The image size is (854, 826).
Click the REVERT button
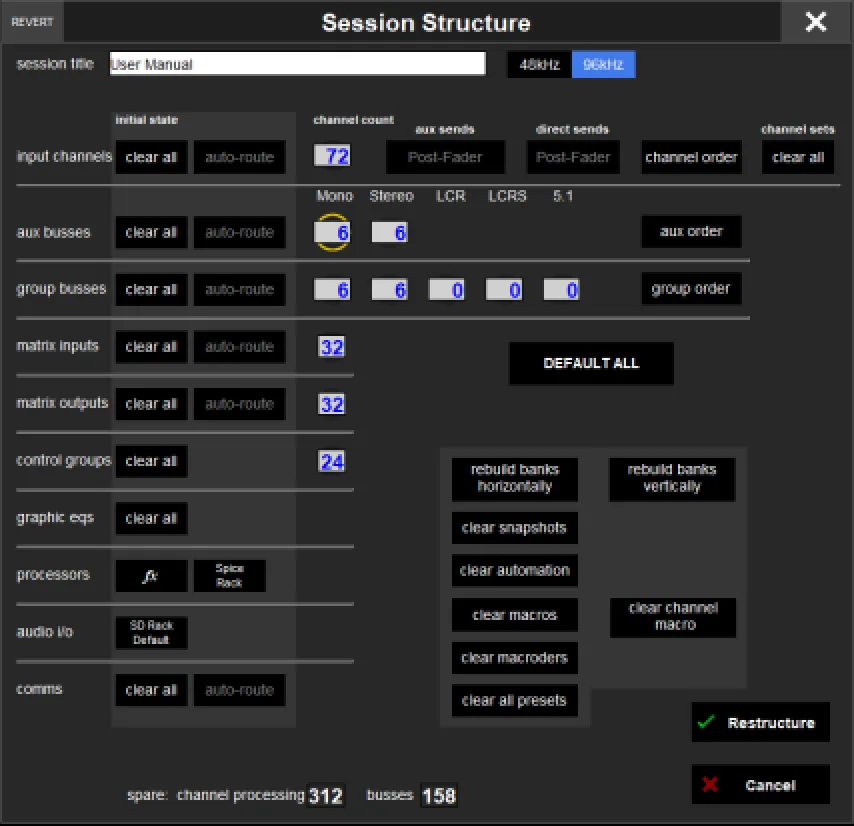(x=32, y=22)
